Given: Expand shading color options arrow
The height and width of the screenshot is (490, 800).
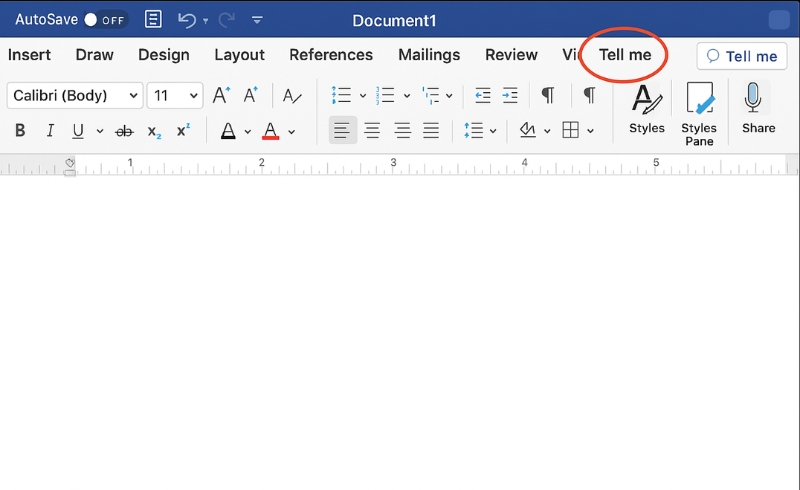Looking at the screenshot, I should (547, 131).
